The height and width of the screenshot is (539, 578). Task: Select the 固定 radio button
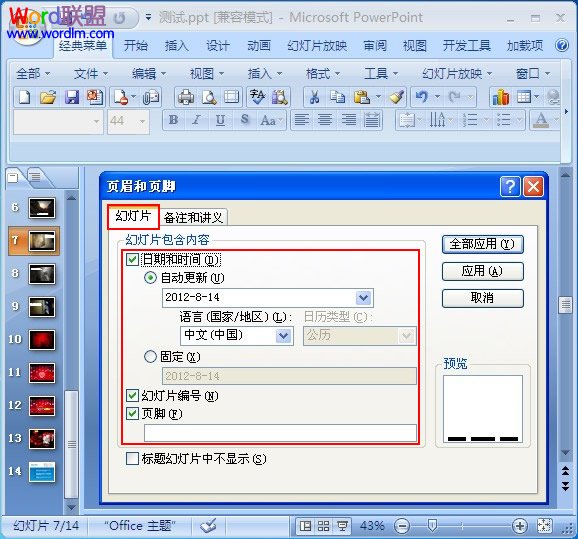[x=150, y=357]
